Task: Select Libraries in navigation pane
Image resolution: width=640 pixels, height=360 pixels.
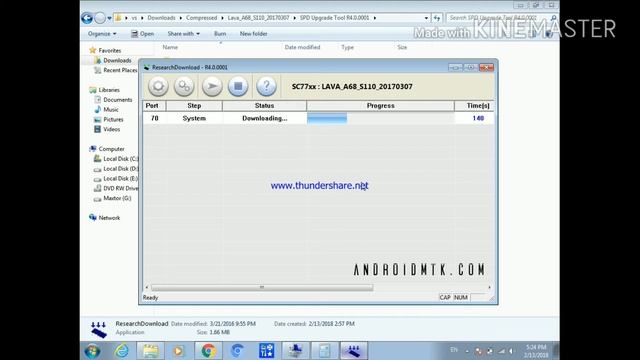Action: tap(109, 90)
